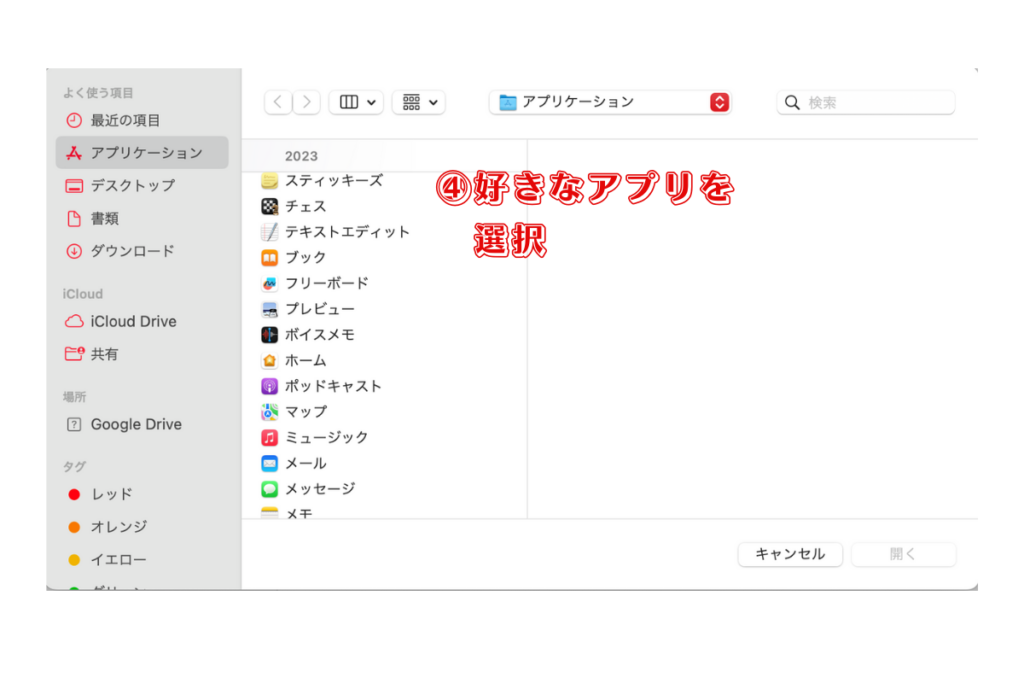The height and width of the screenshot is (683, 1024).
Task: Select the Music app icon
Action: [269, 438]
